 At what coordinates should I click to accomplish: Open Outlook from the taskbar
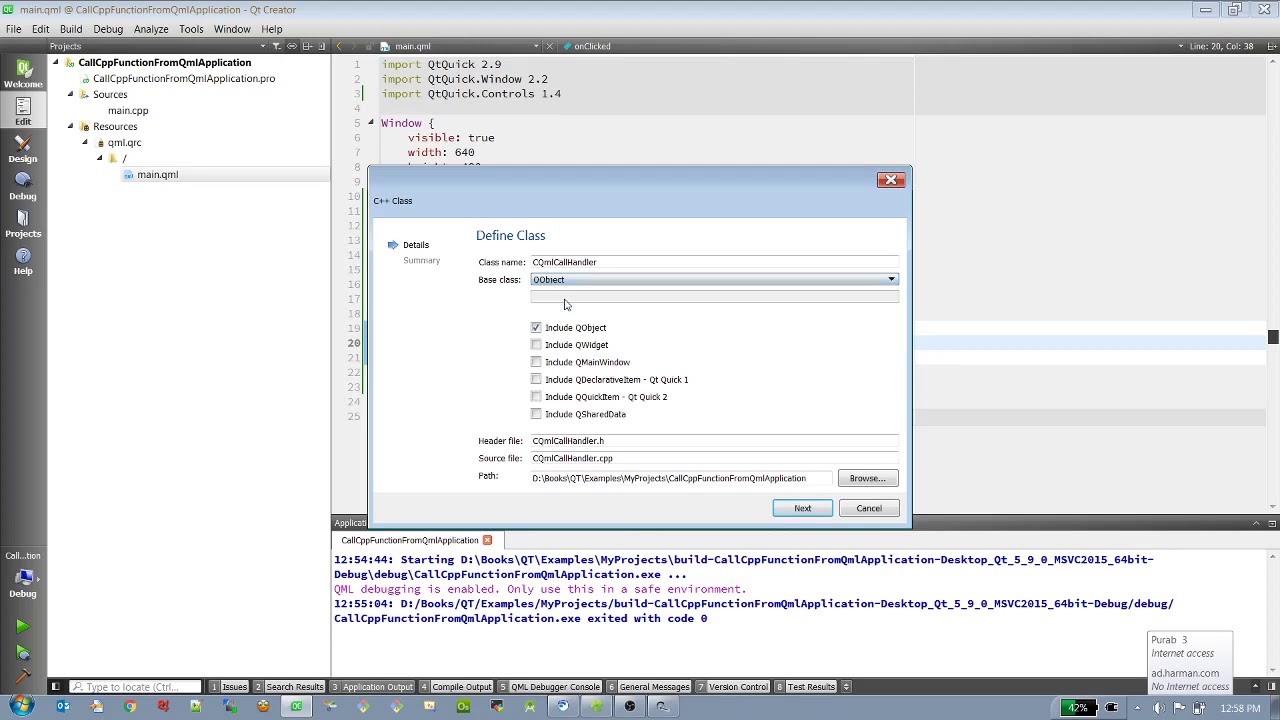click(63, 707)
